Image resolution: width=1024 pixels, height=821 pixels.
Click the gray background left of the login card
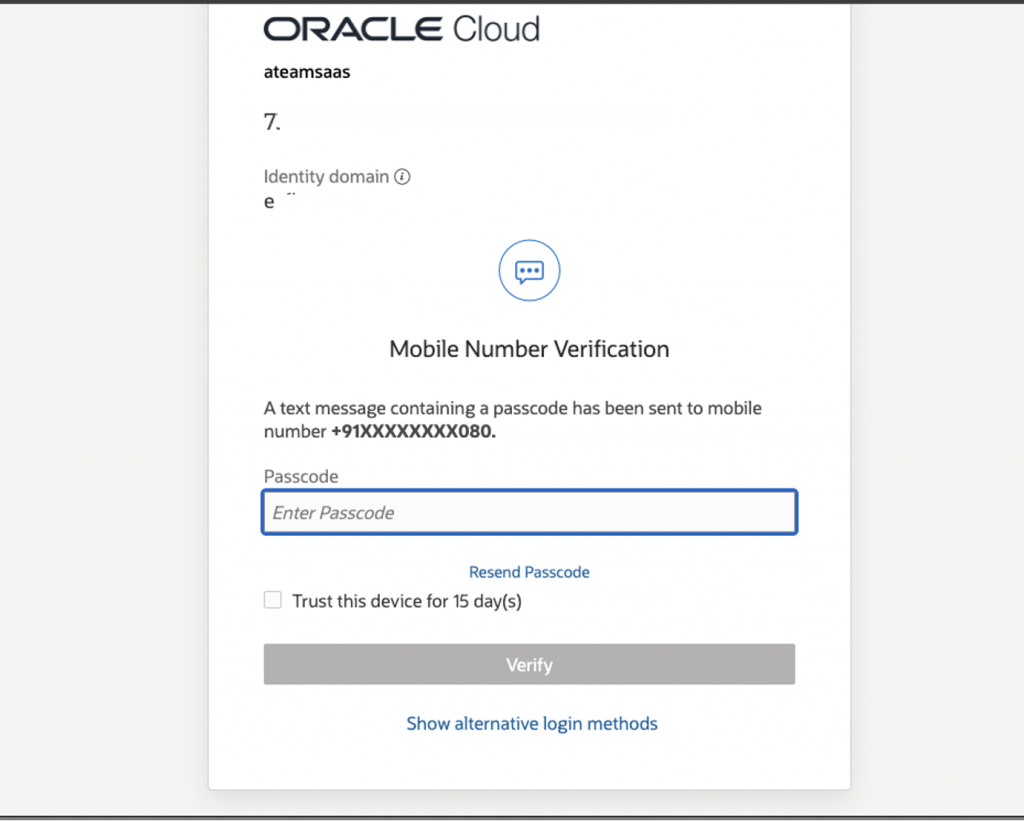point(100,400)
